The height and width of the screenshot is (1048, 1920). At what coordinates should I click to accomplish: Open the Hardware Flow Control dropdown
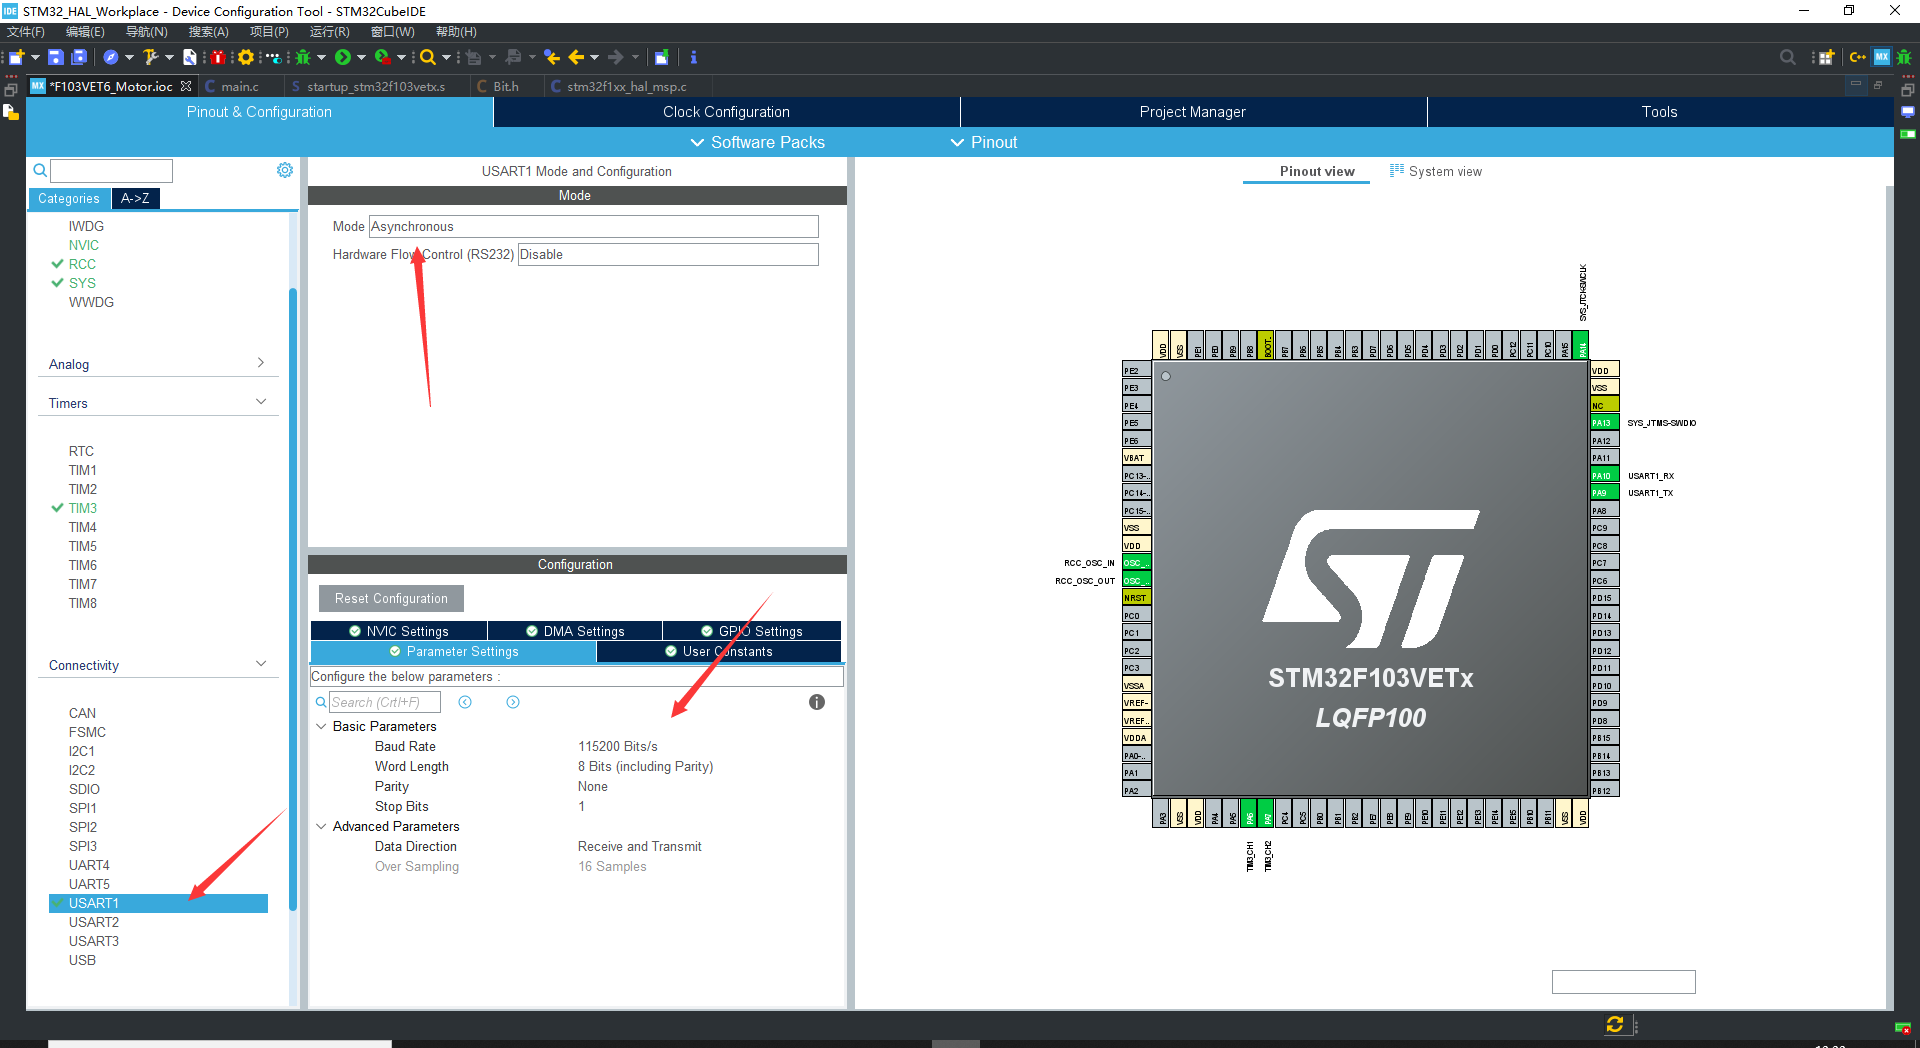click(x=668, y=255)
